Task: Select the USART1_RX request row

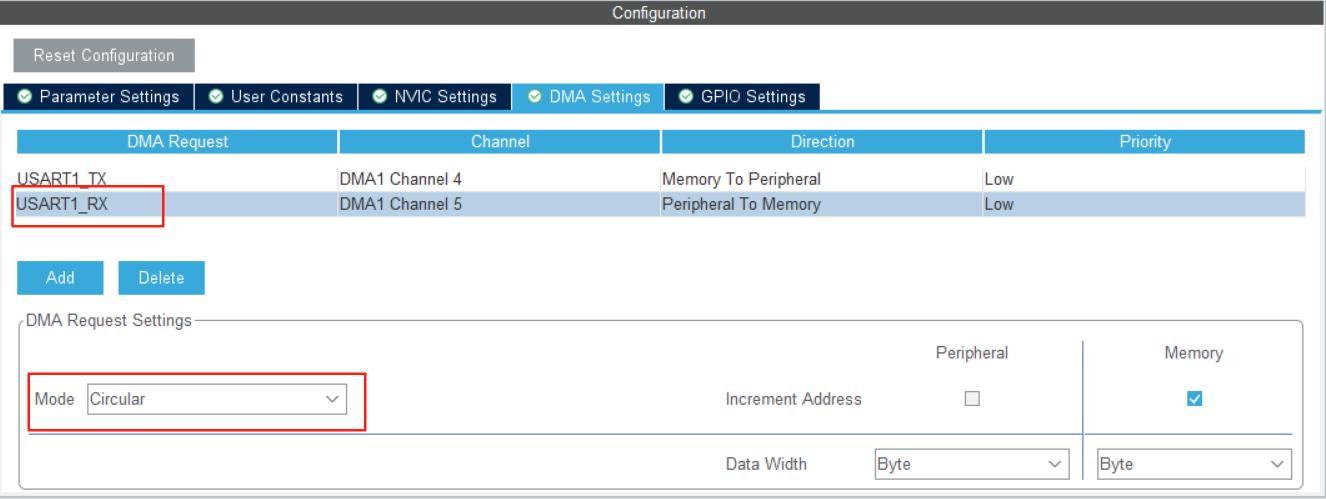Action: tap(661, 204)
